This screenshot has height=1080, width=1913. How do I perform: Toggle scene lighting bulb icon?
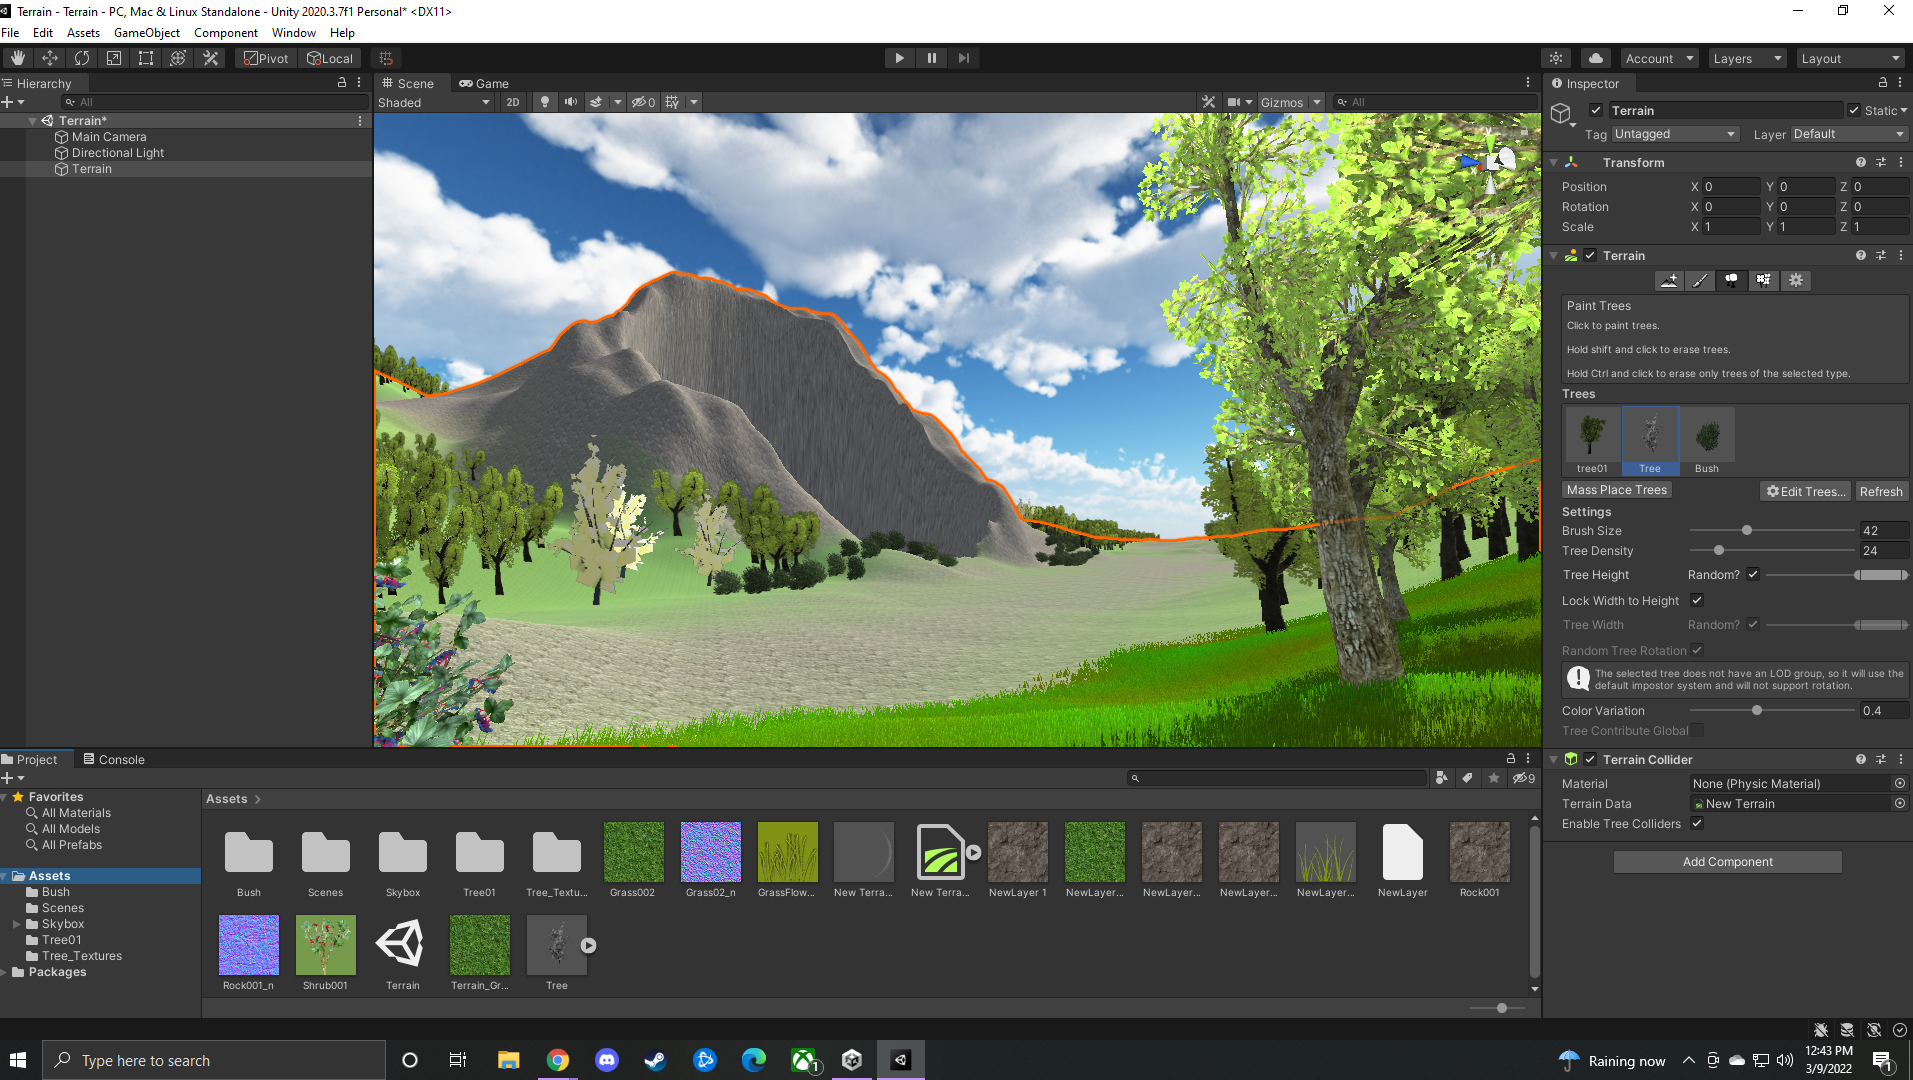[545, 102]
